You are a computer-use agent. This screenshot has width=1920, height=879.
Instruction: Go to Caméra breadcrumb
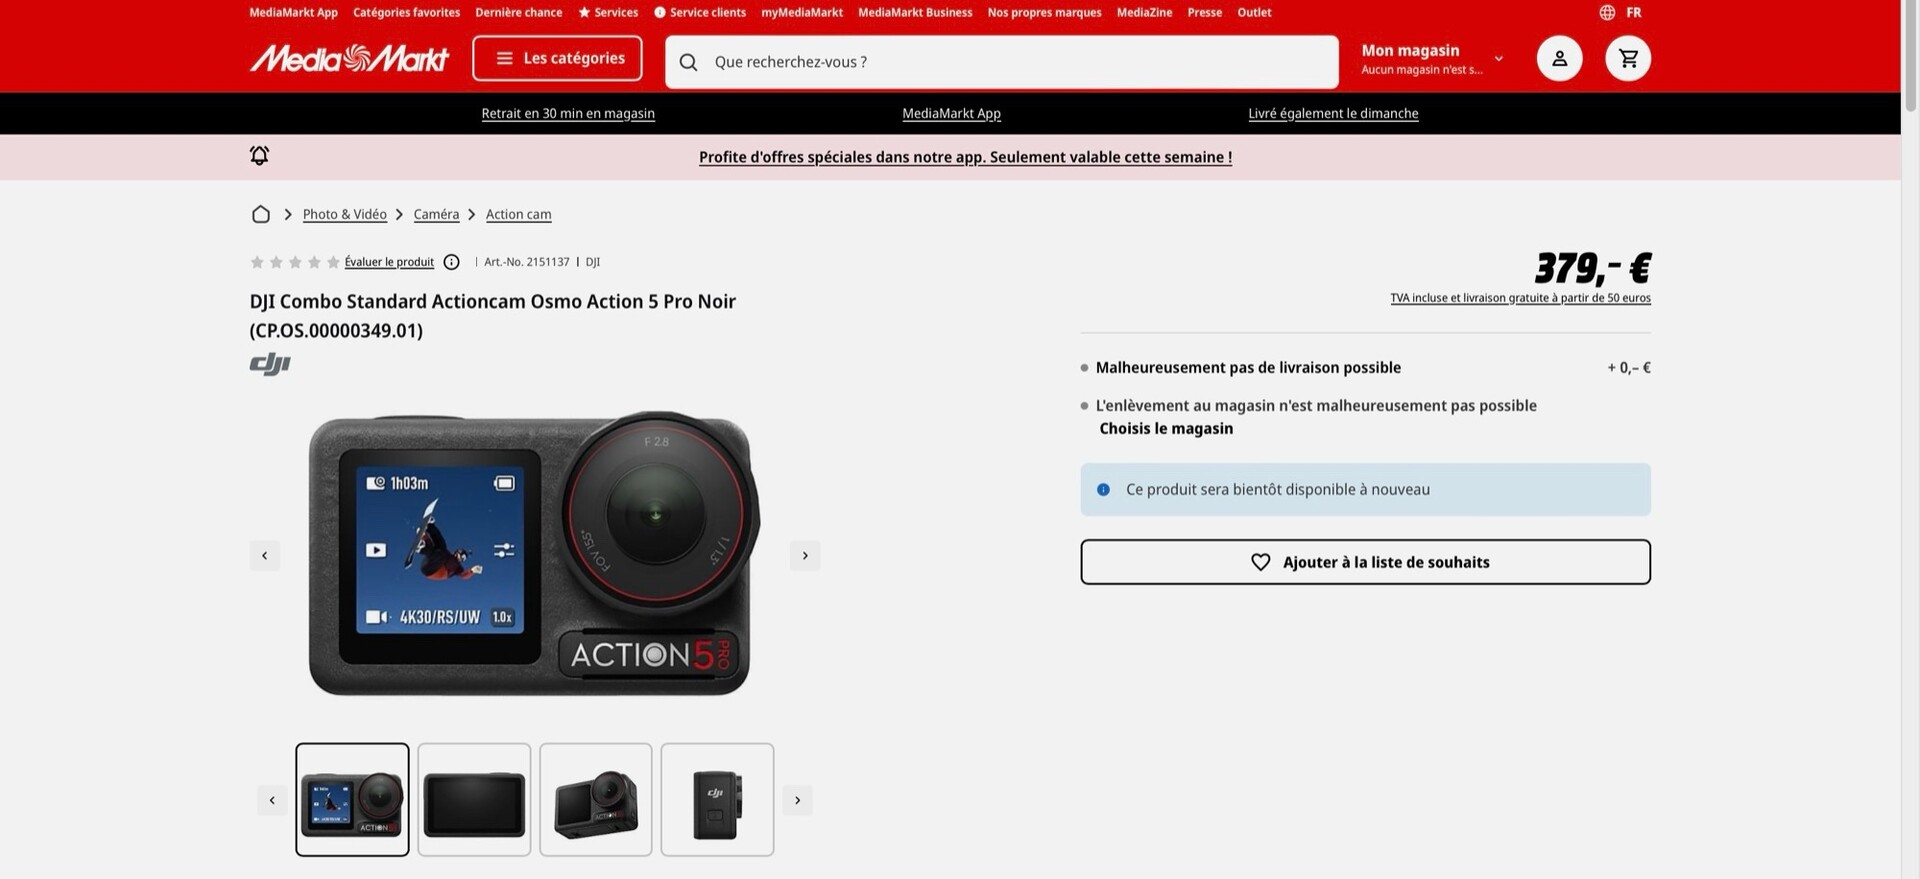[436, 214]
